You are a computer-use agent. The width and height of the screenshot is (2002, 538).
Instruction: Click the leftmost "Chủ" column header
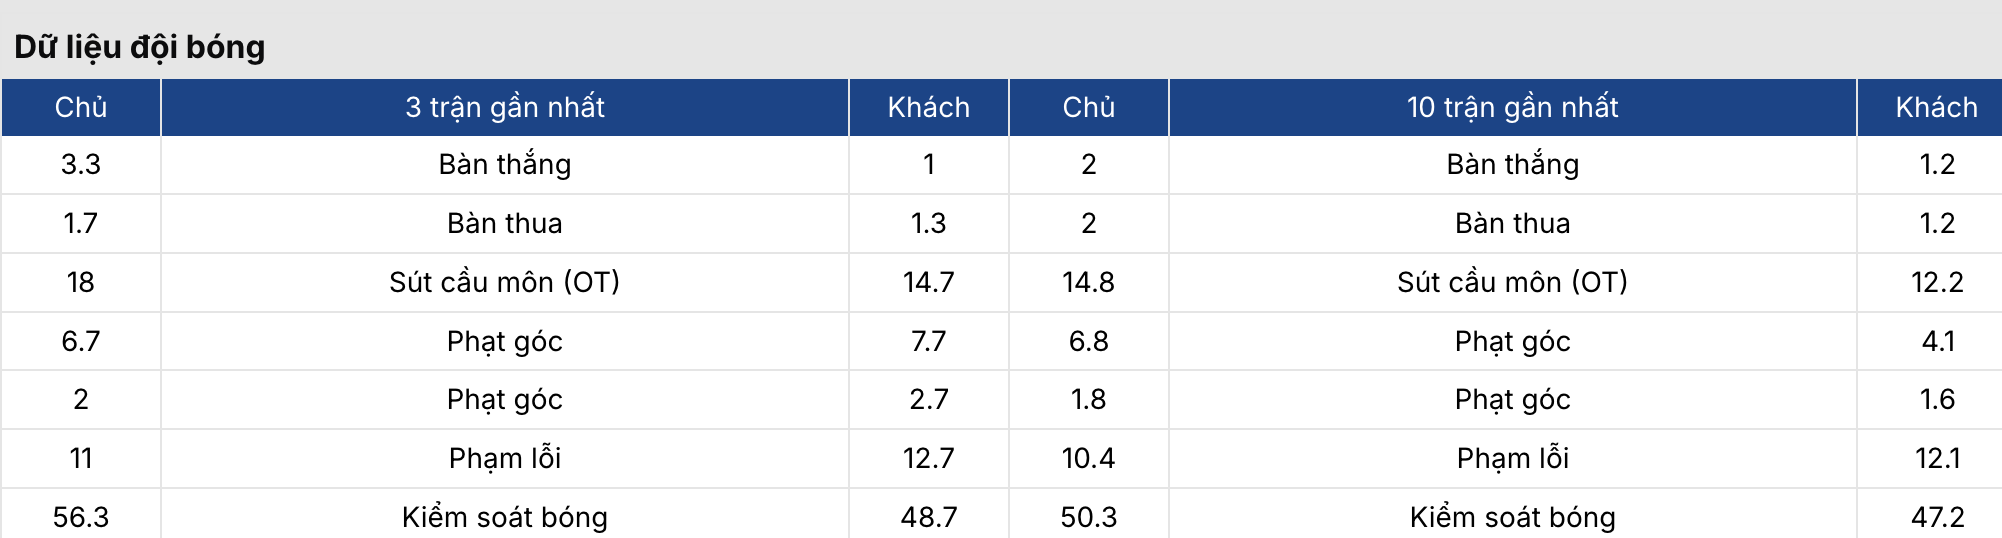coord(81,107)
